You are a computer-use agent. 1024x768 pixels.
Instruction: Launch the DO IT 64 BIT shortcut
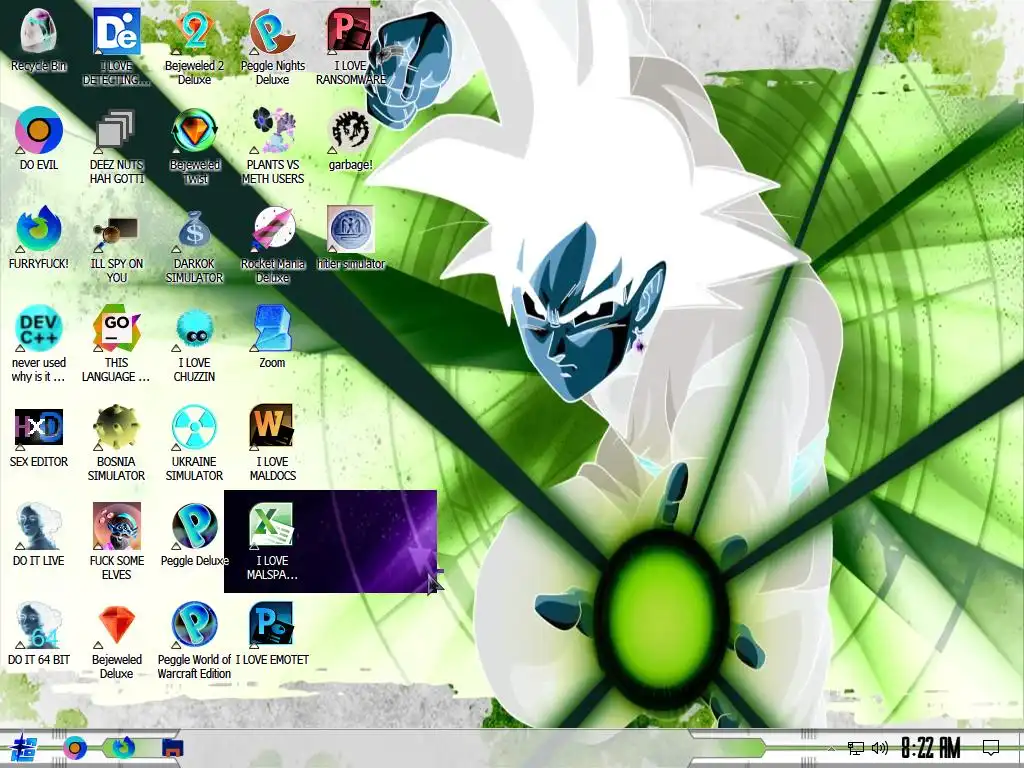pos(39,626)
